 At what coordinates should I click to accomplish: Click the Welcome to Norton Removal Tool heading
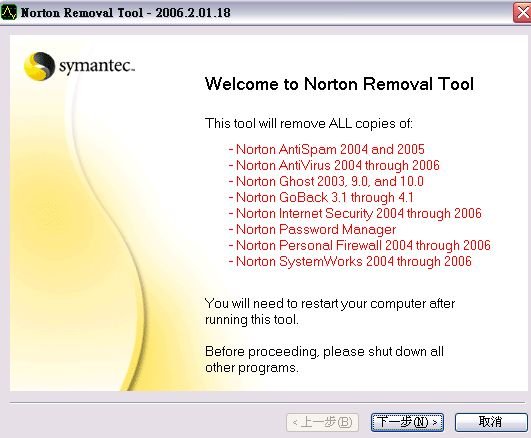coord(339,84)
